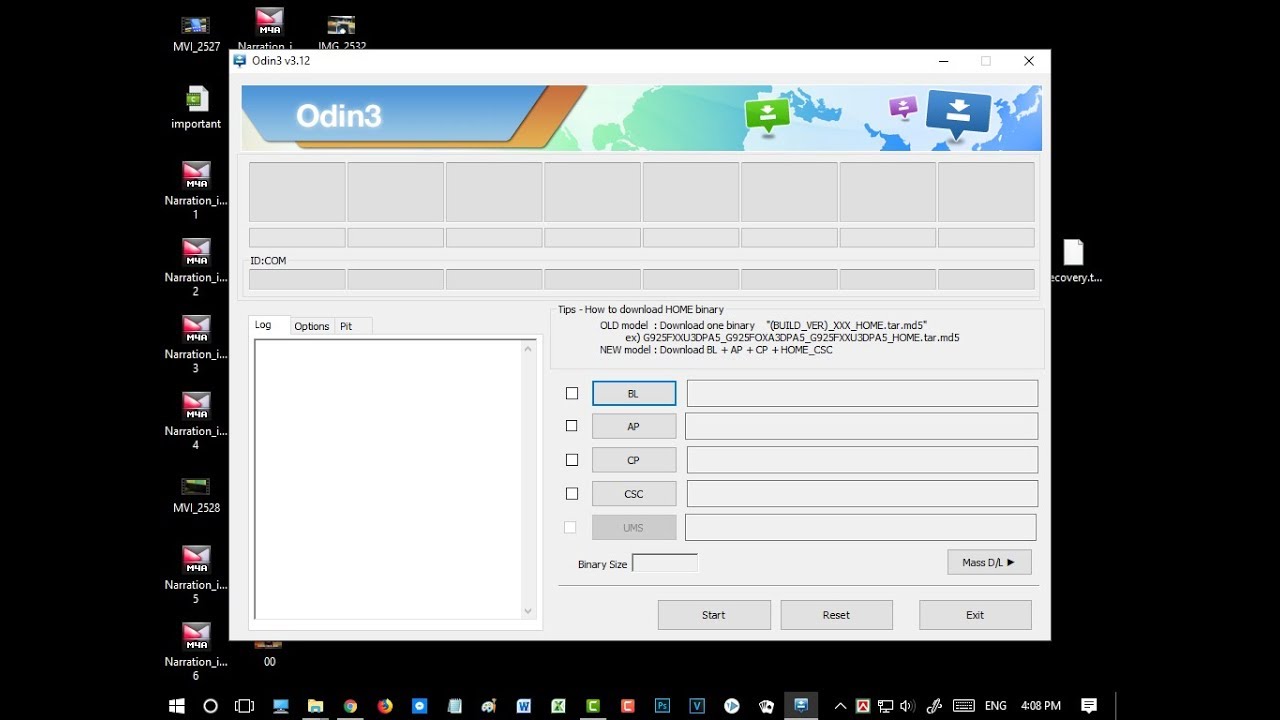Click inside the Log text area

(x=388, y=480)
